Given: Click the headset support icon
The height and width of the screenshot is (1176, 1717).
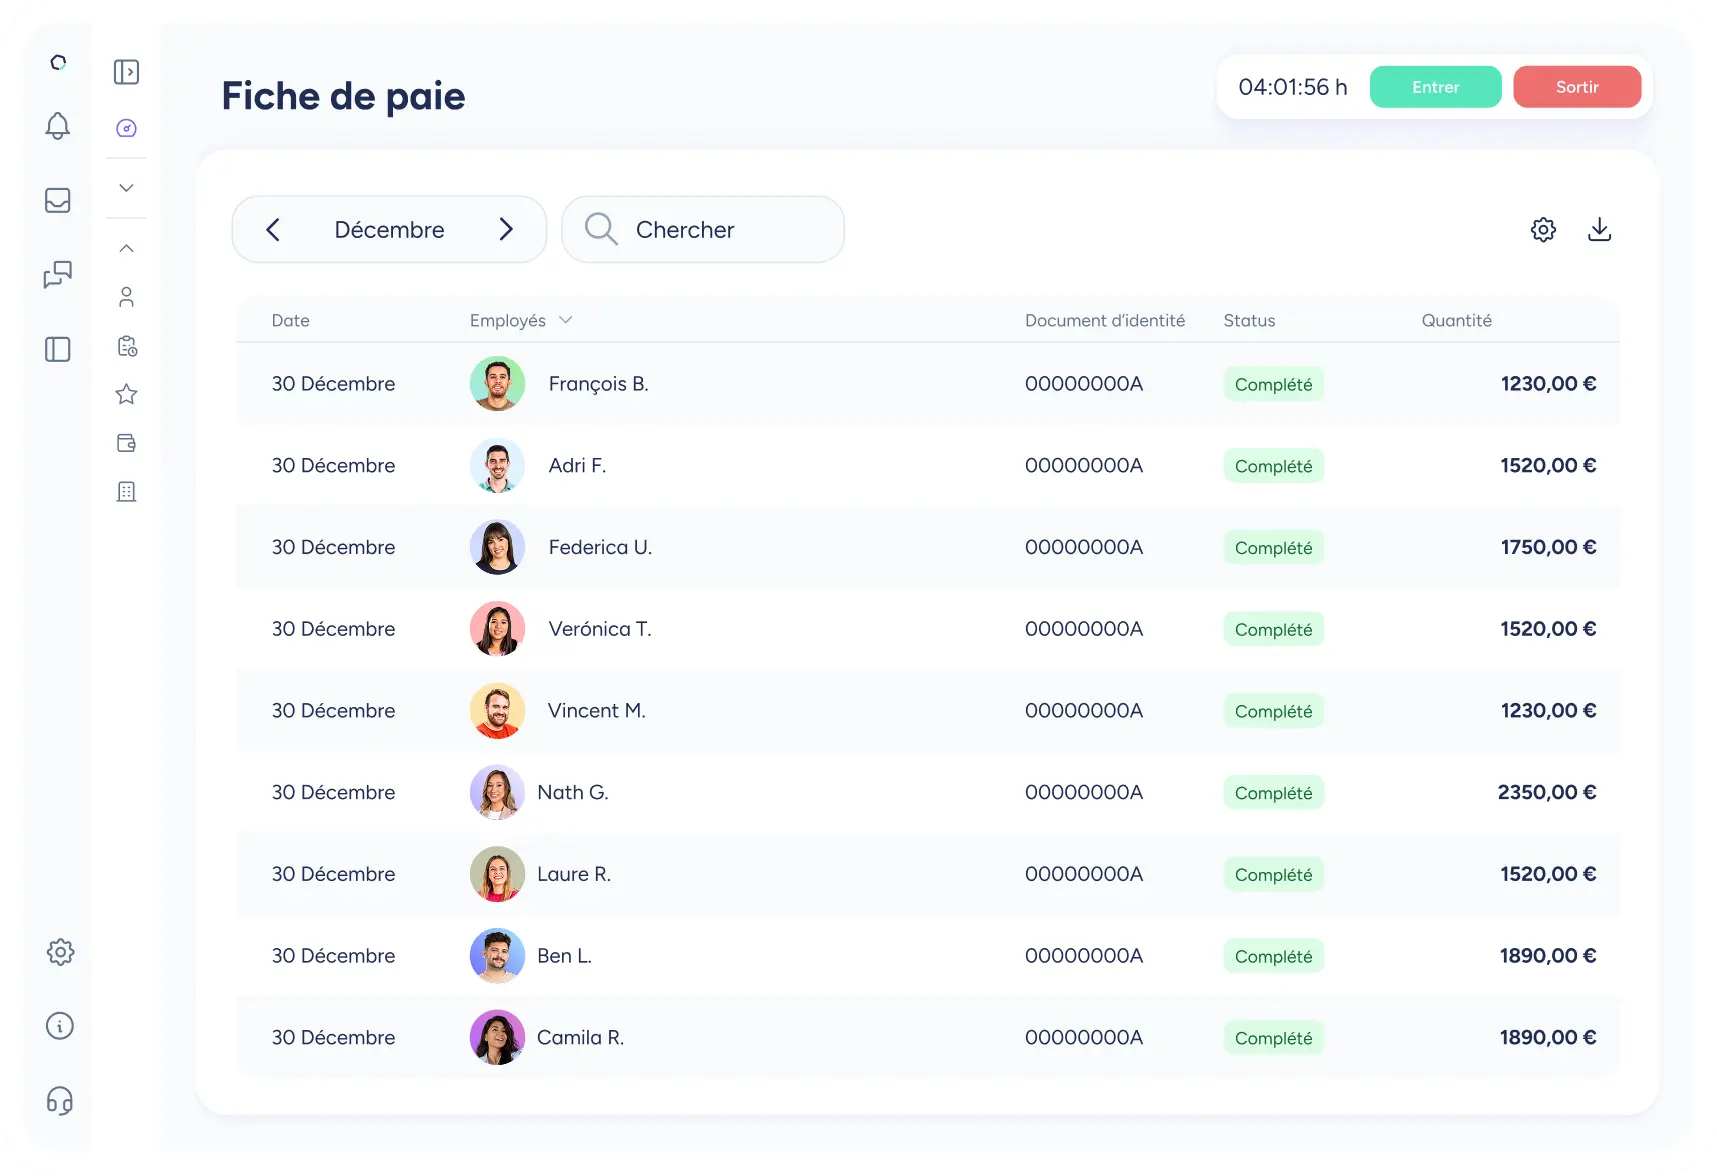Looking at the screenshot, I should tap(60, 1101).
